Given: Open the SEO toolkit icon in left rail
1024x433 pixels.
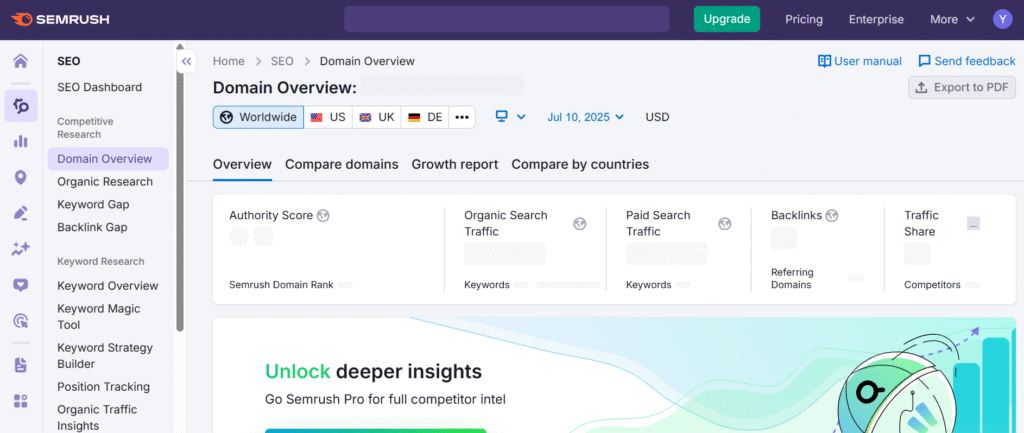Looking at the screenshot, I should coord(20,105).
